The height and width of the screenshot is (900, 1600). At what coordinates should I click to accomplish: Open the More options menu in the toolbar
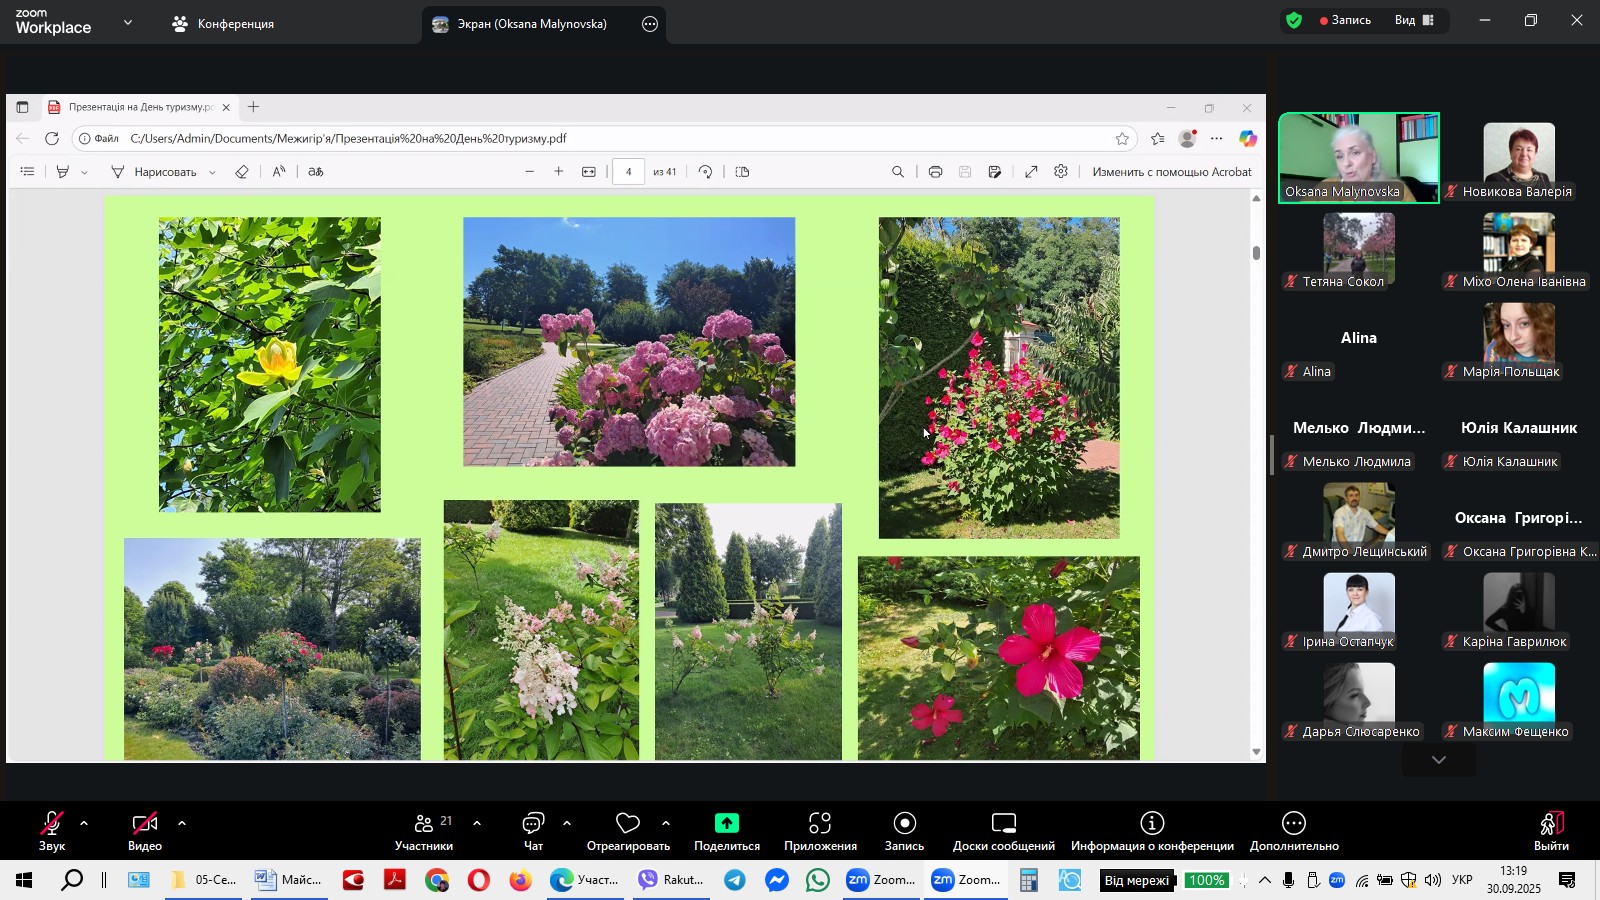(x=1294, y=830)
